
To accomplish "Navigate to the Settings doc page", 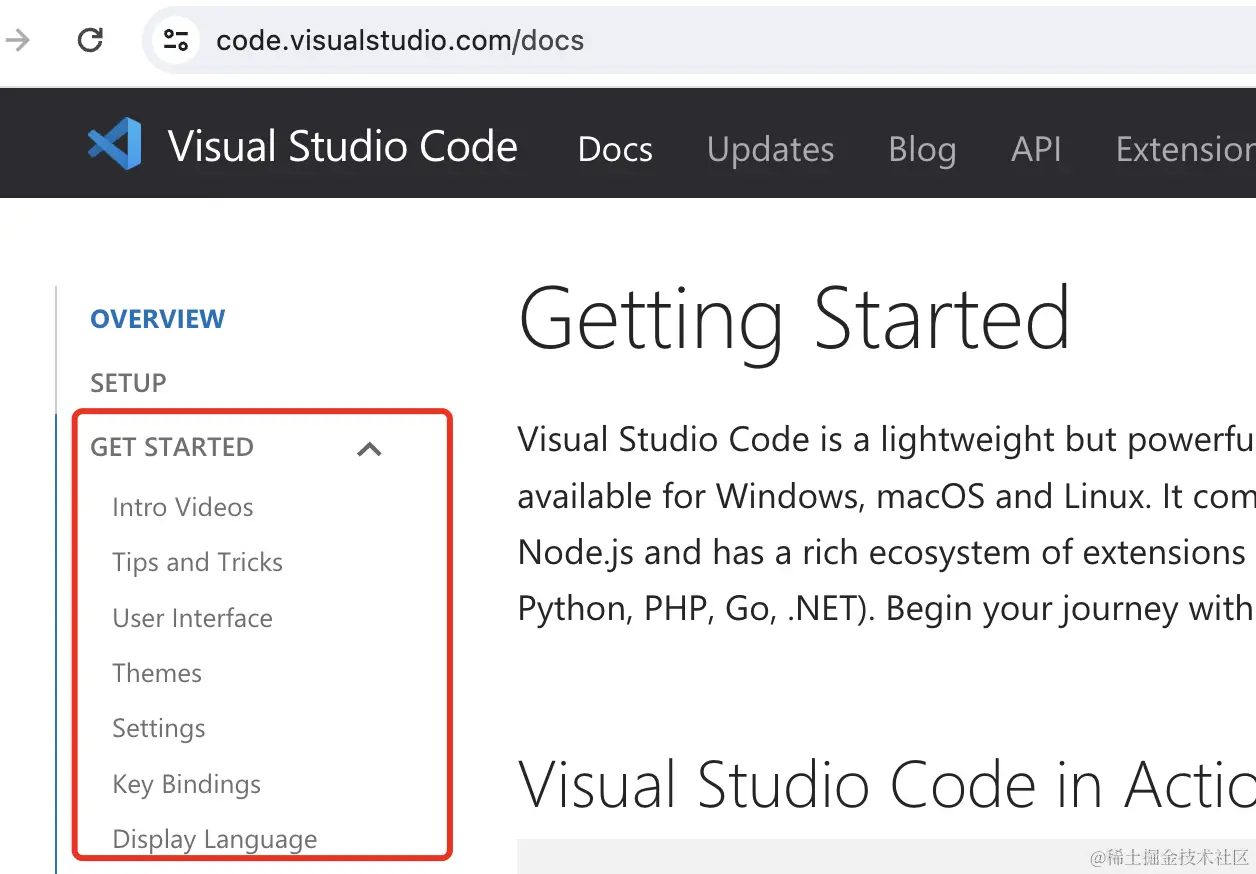I will pyautogui.click(x=159, y=728).
